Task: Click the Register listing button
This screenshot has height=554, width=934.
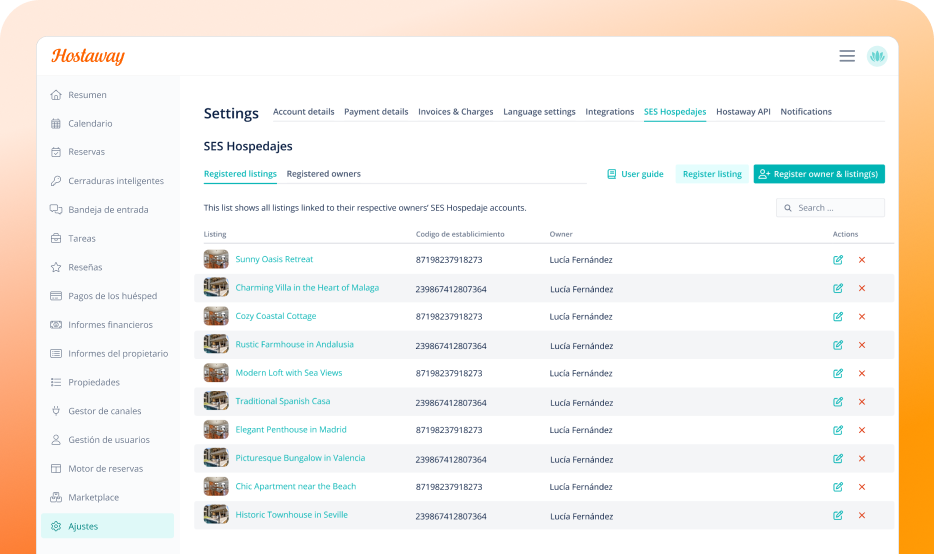Action: point(712,174)
